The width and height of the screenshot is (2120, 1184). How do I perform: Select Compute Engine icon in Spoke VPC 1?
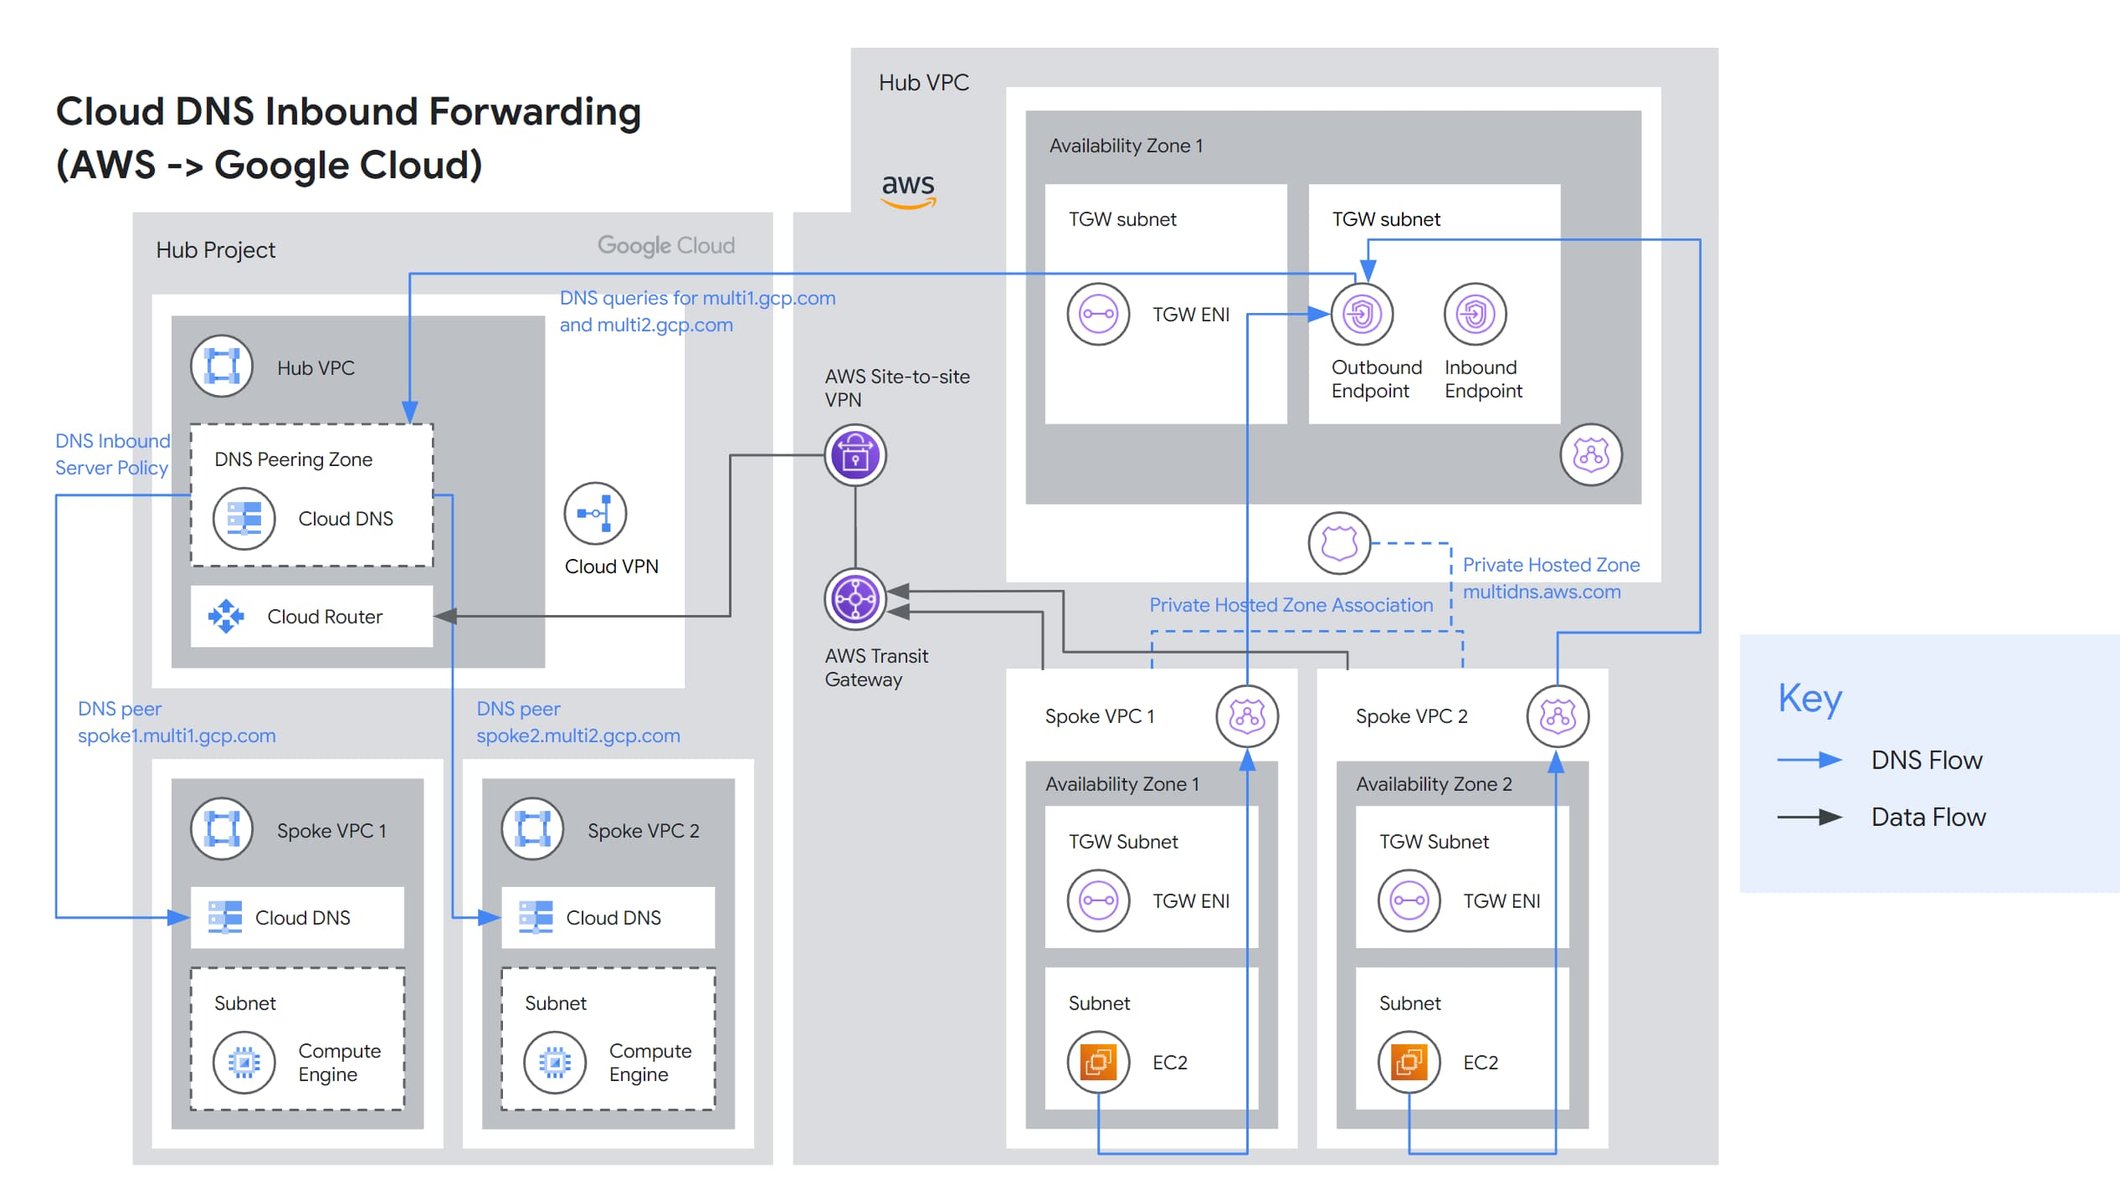click(x=244, y=1062)
